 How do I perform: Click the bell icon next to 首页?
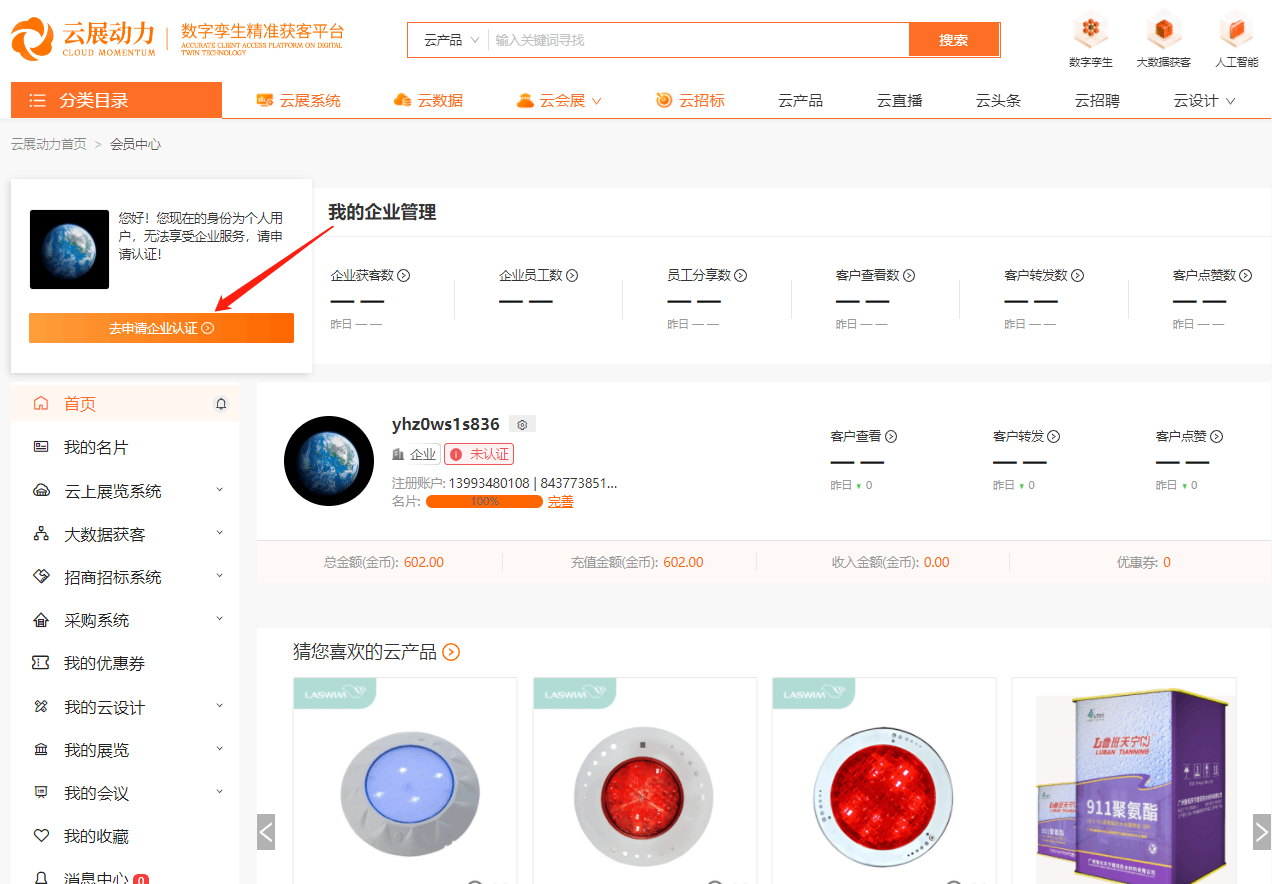[x=219, y=403]
